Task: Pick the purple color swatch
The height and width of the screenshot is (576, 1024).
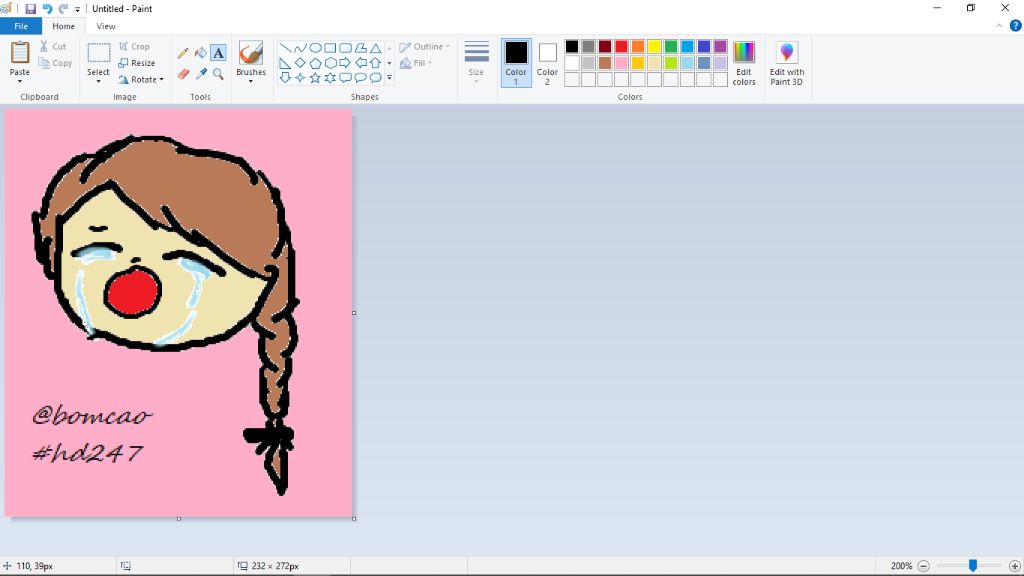Action: point(720,46)
